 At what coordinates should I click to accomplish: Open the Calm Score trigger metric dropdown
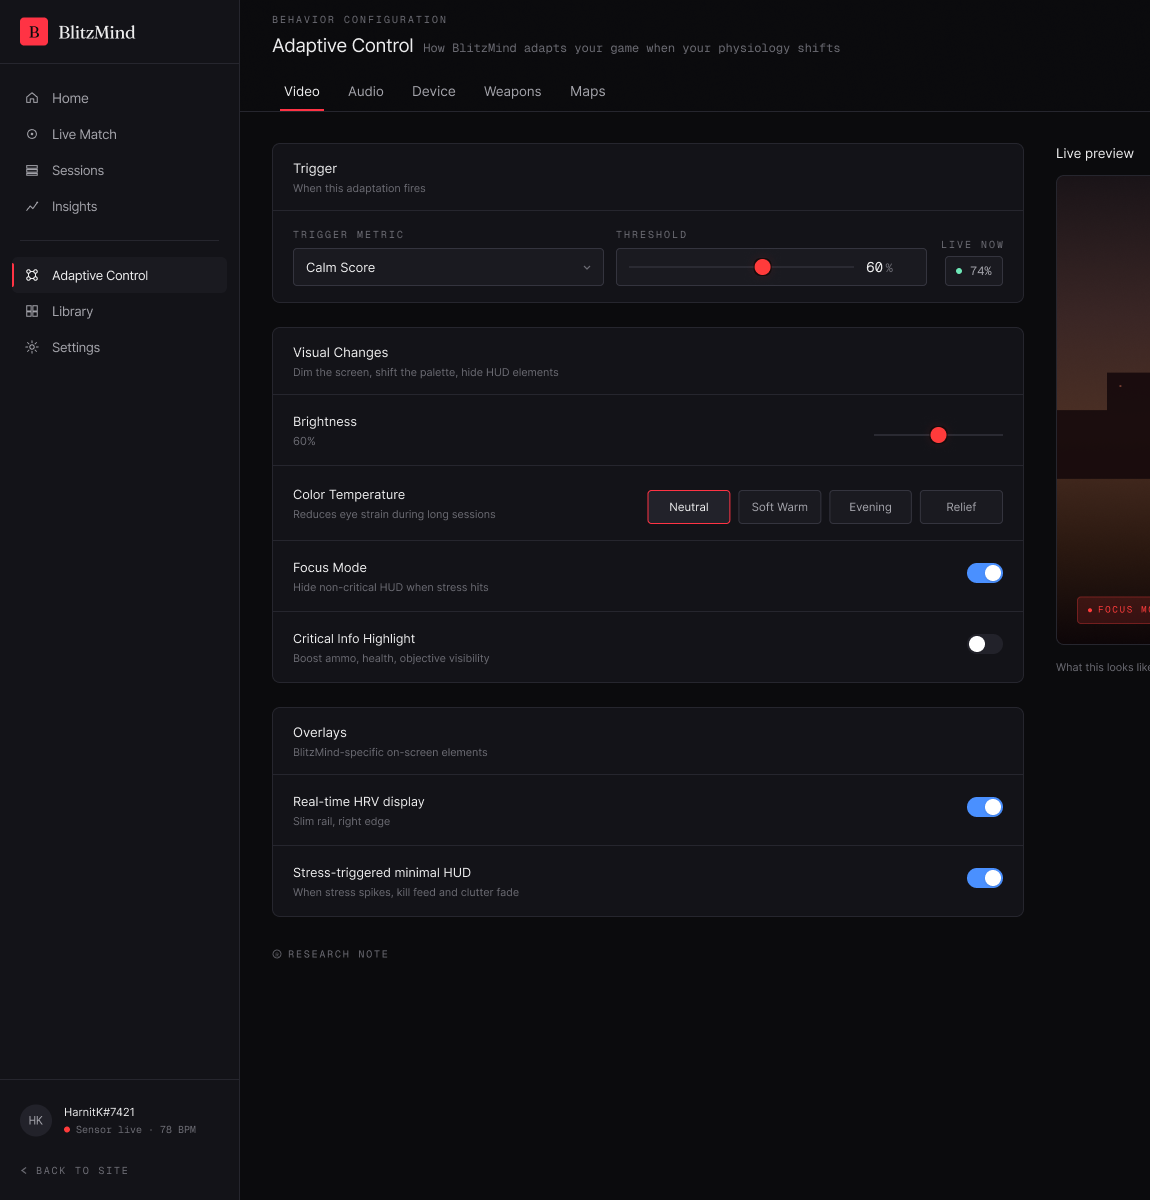(448, 267)
